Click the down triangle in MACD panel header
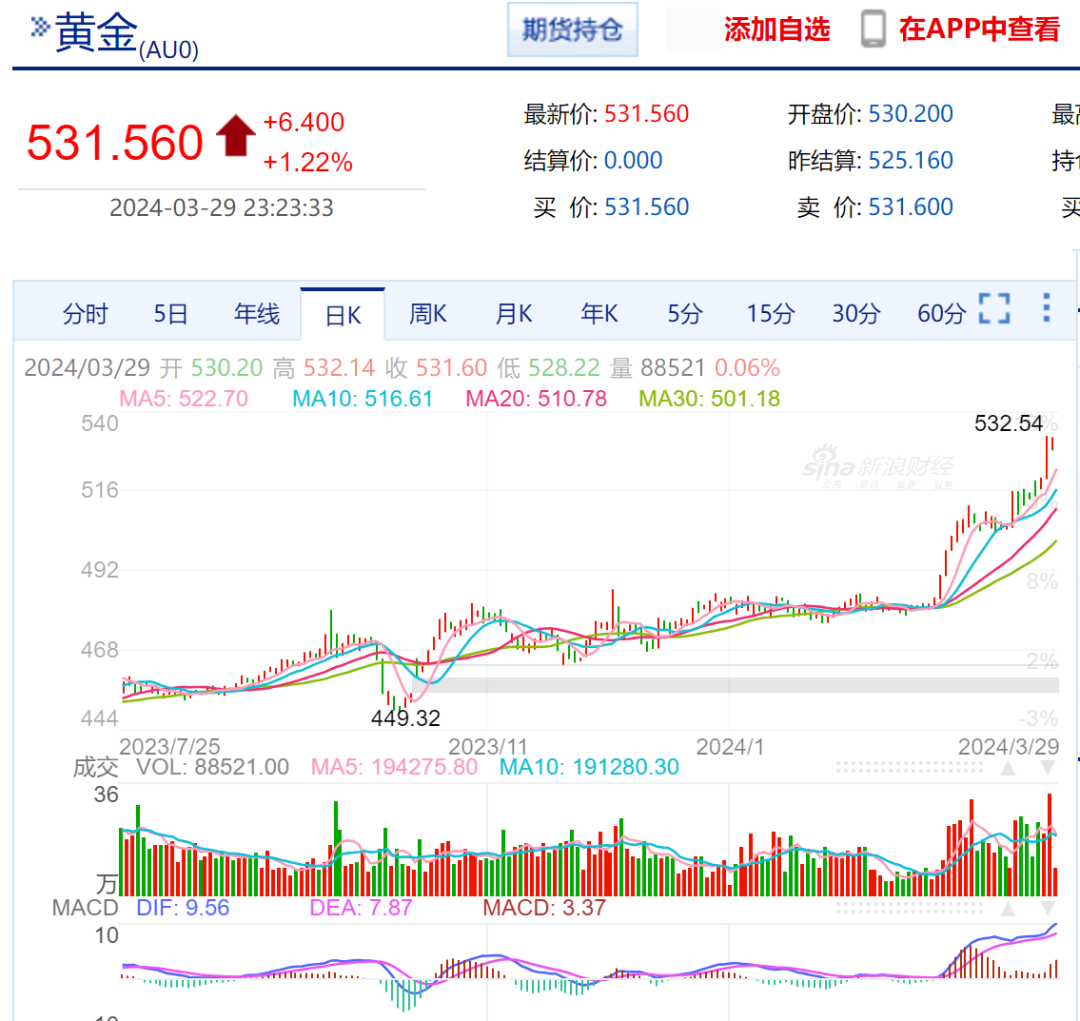The image size is (1080, 1021). coord(1048,909)
